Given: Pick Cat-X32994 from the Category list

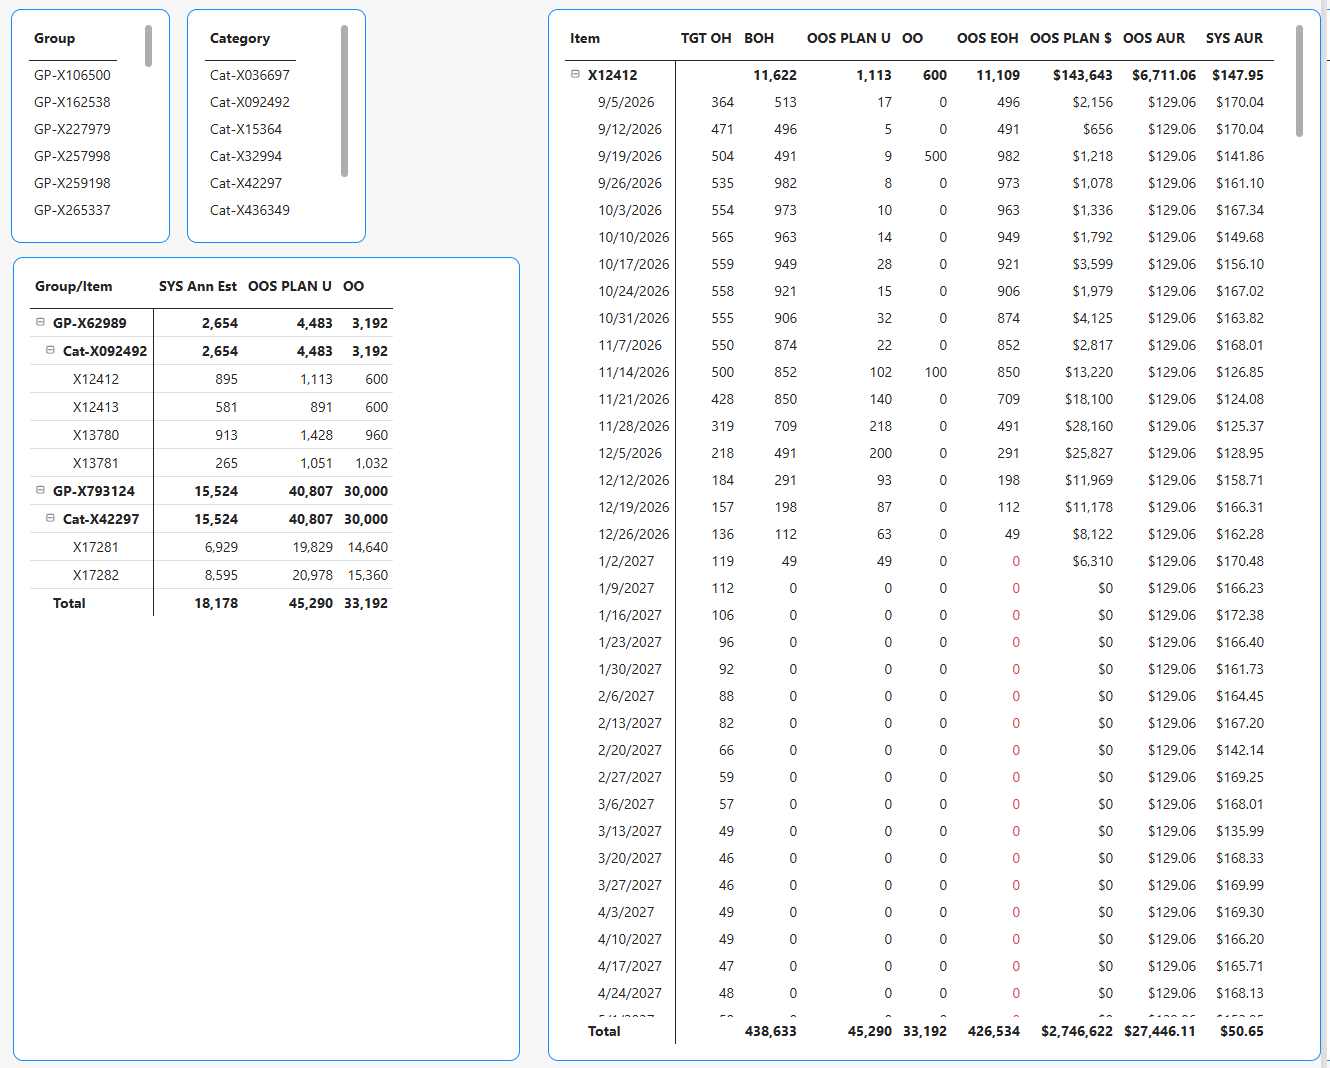Looking at the screenshot, I should [x=246, y=156].
